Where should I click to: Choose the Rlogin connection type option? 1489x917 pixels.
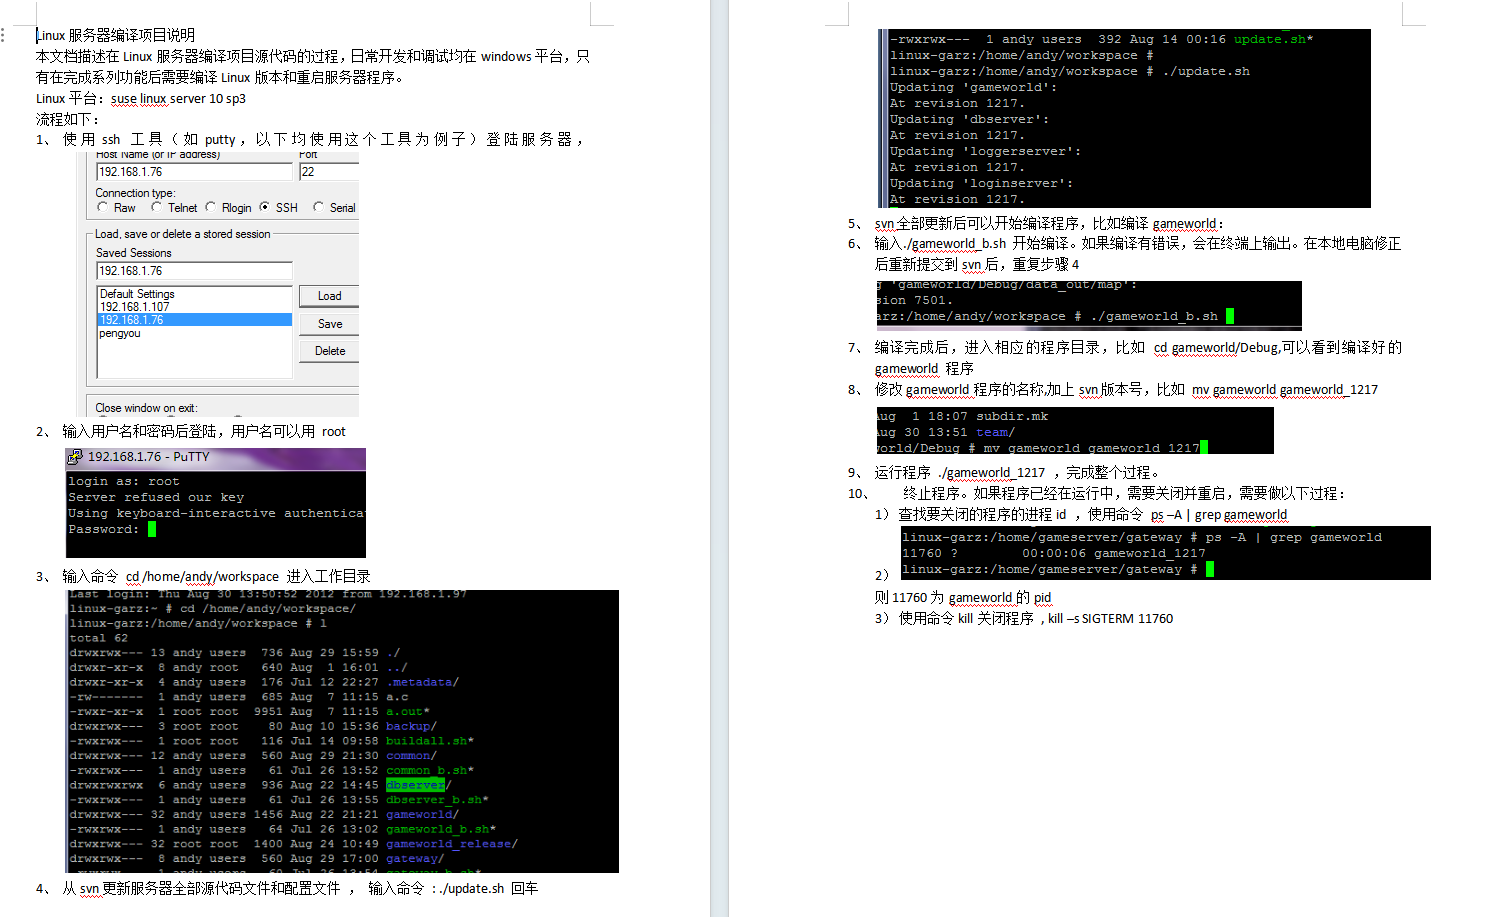pyautogui.click(x=210, y=207)
